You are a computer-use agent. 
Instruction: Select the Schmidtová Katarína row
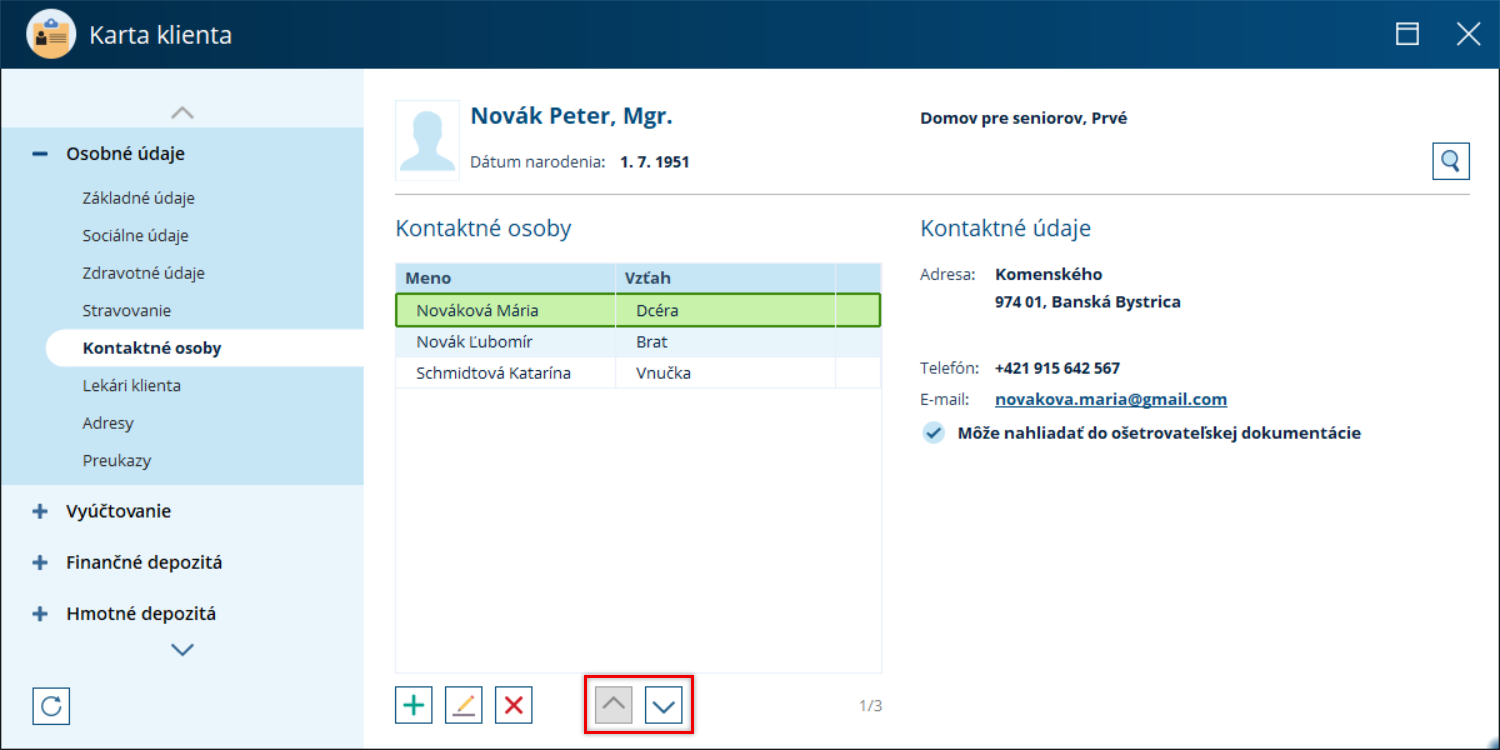click(x=638, y=373)
